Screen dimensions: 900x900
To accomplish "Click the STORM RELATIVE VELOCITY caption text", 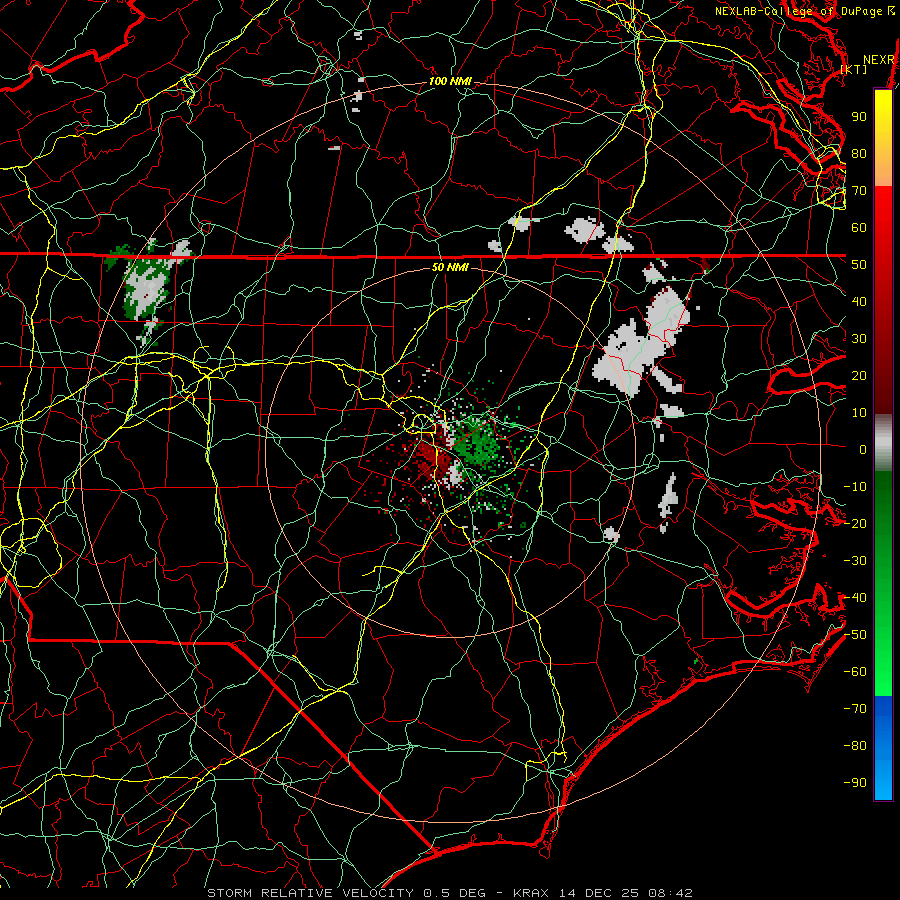I will [x=310, y=893].
